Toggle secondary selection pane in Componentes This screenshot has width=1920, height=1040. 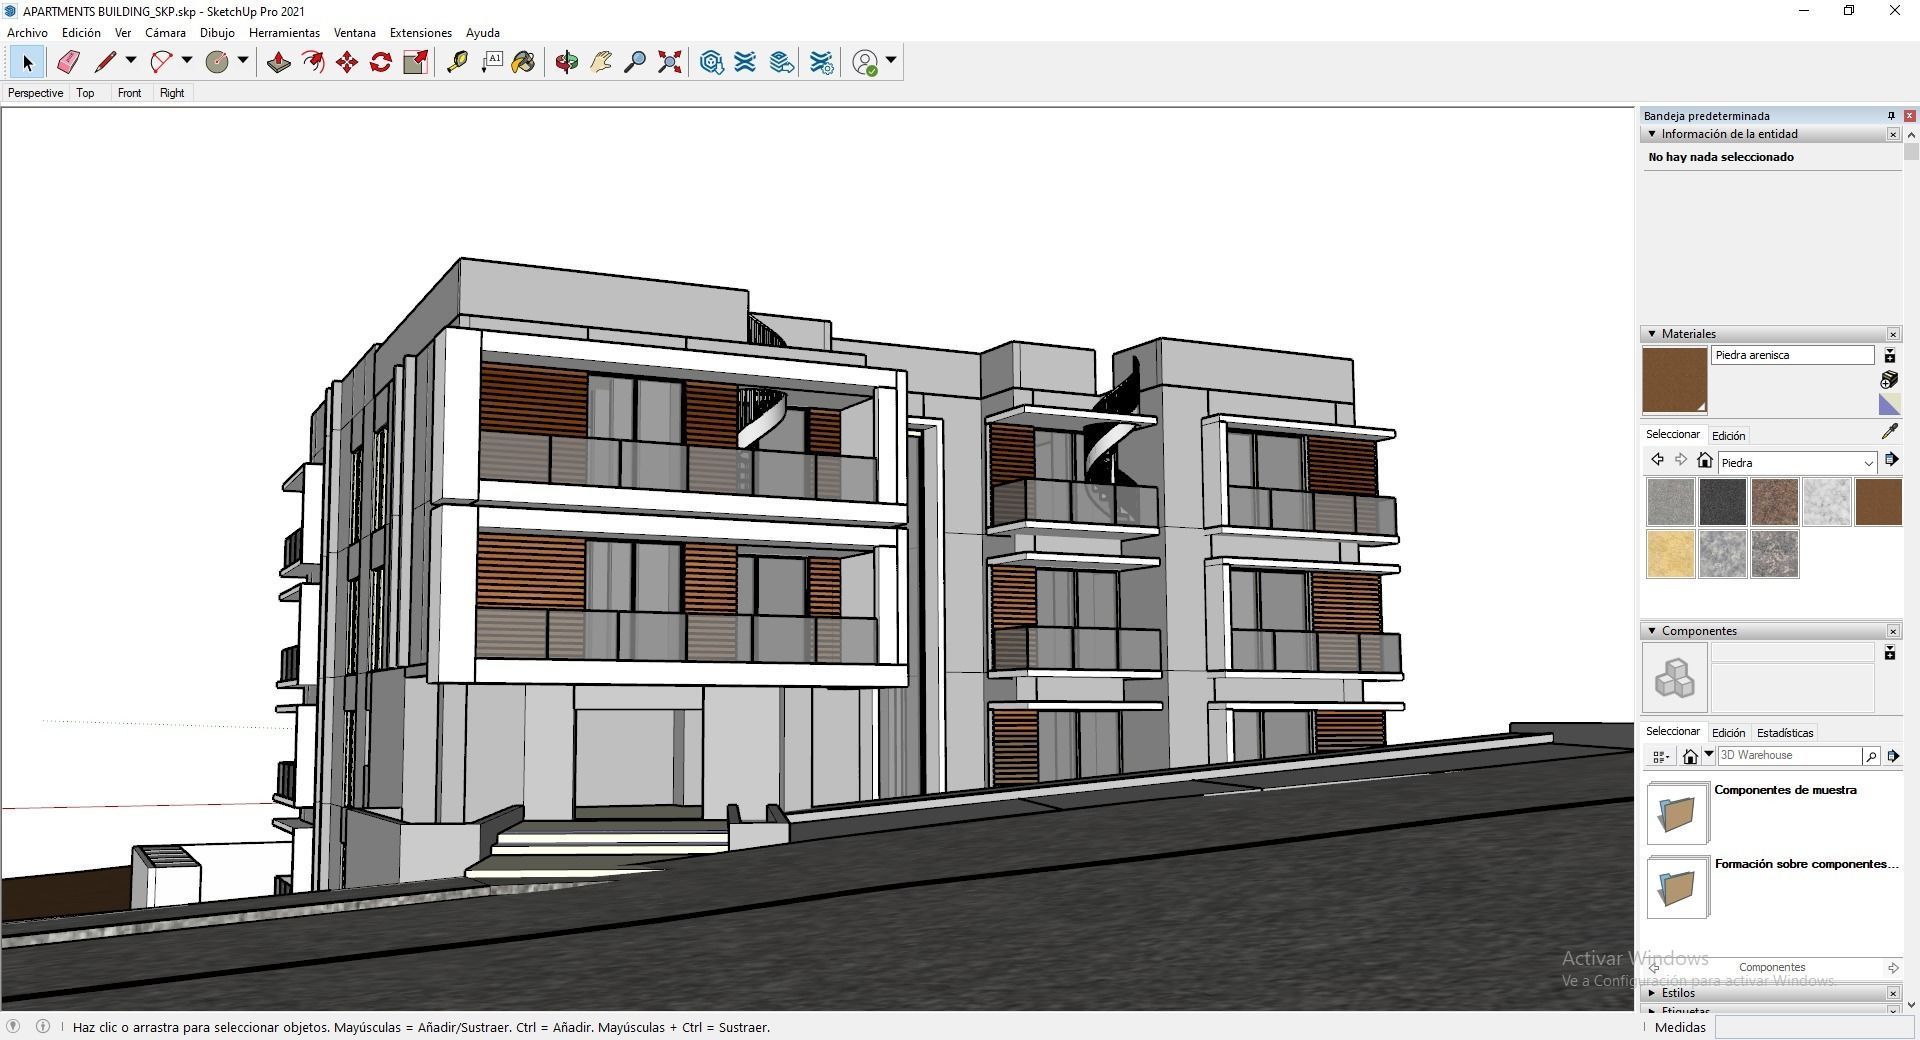(1889, 653)
